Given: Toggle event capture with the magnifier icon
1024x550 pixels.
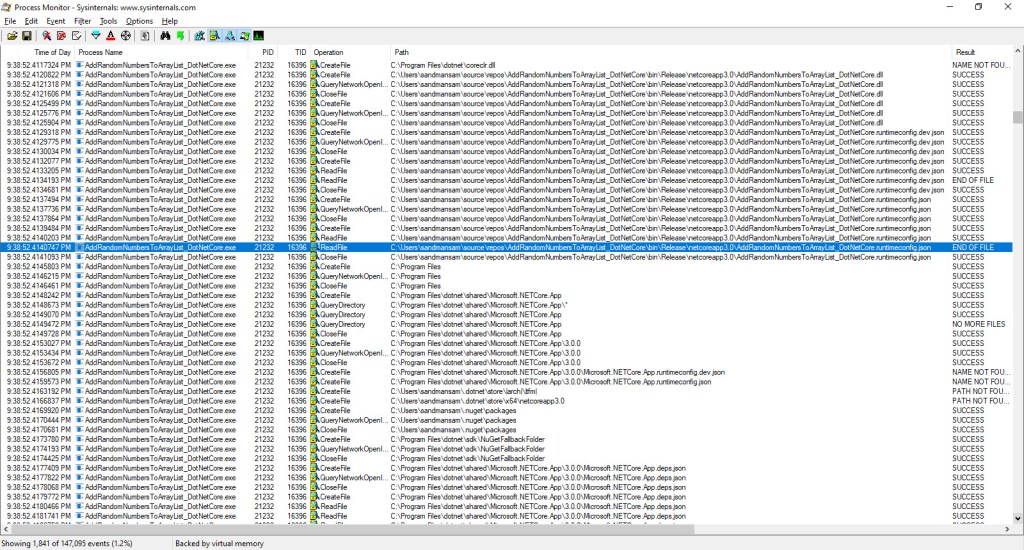Looking at the screenshot, I should pos(46,36).
